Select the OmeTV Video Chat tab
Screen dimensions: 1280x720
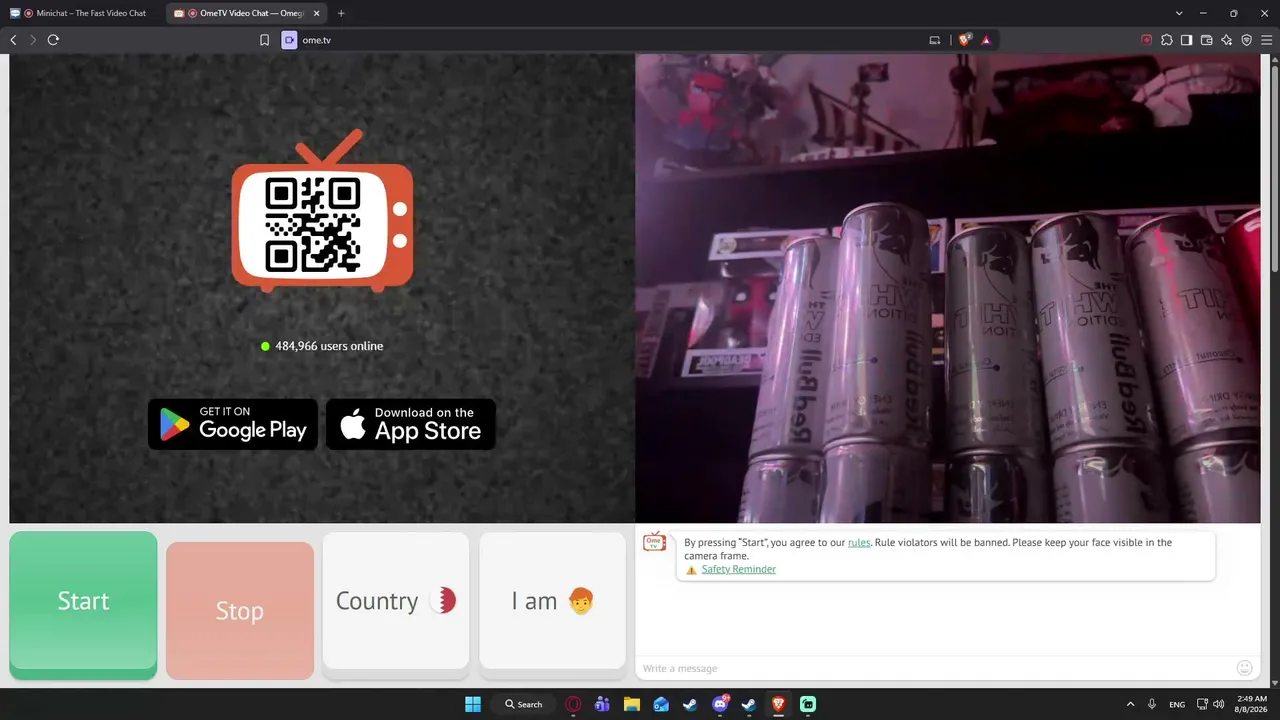pyautogui.click(x=244, y=13)
